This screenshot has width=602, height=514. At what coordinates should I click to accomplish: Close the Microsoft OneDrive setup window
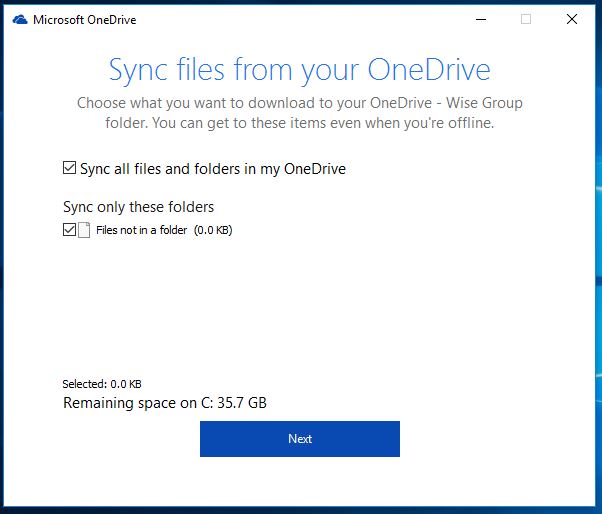(572, 19)
